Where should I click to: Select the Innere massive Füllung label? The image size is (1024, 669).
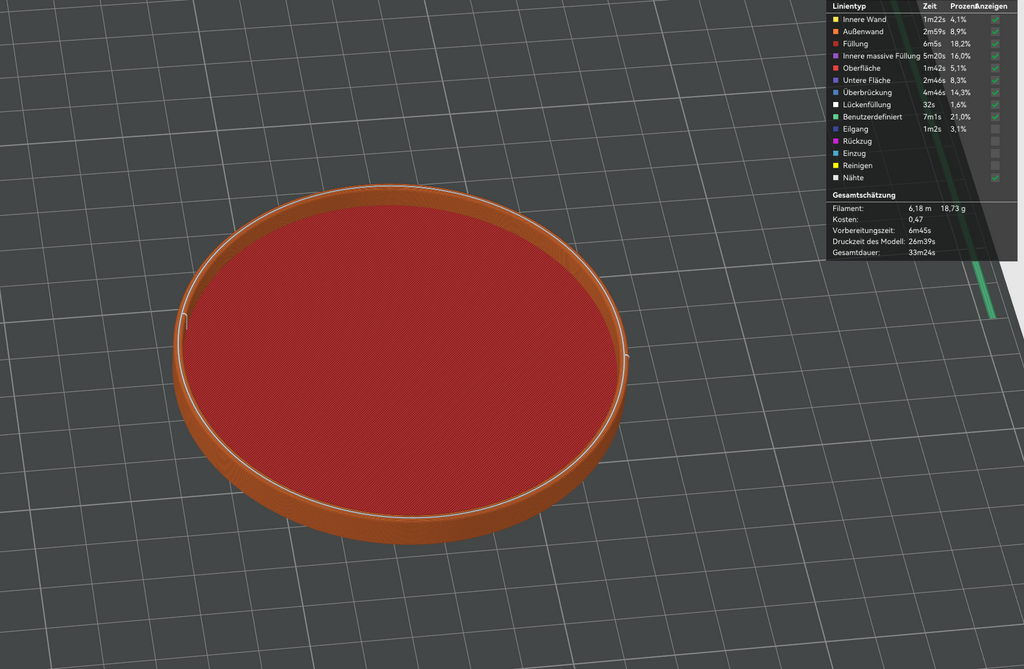click(881, 56)
